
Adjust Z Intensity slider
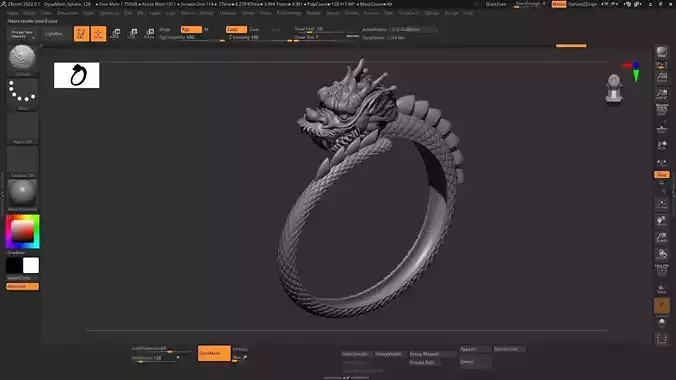click(260, 38)
